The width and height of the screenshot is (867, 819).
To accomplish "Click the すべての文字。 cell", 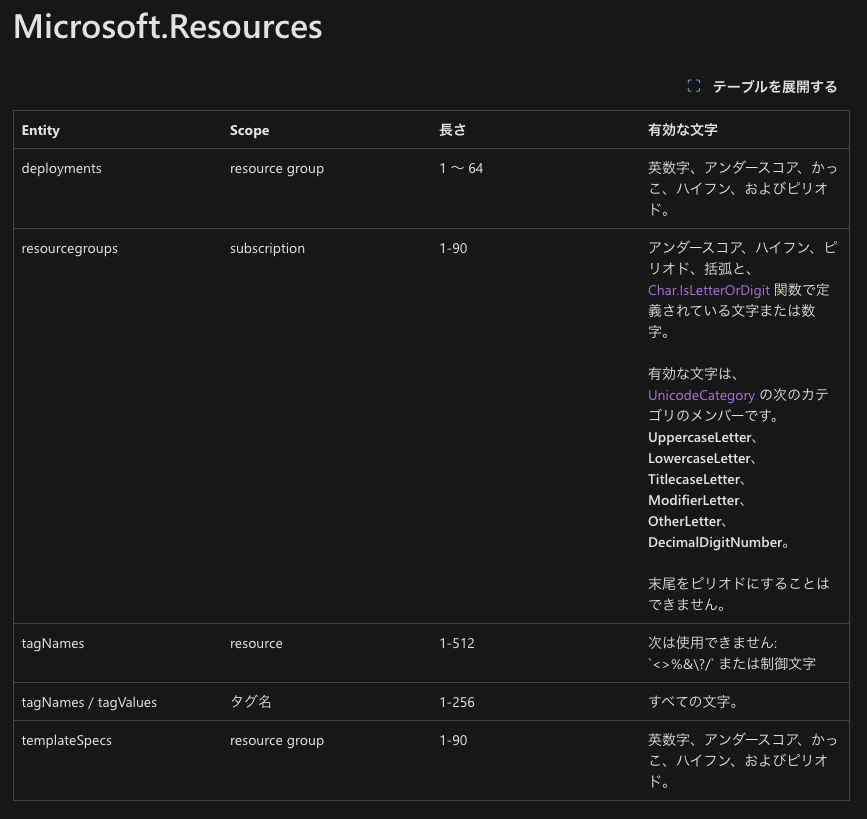I will point(693,702).
